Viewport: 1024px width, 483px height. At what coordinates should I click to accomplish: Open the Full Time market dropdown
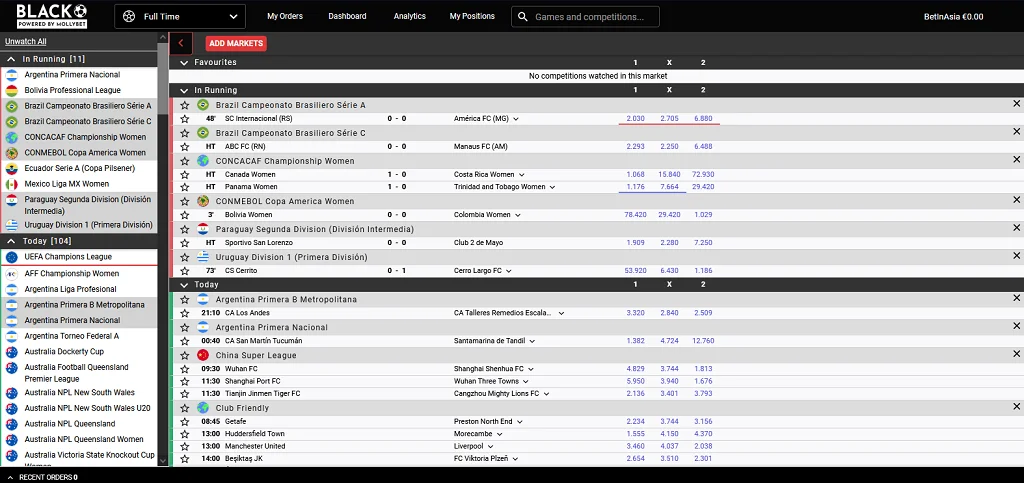tap(180, 16)
